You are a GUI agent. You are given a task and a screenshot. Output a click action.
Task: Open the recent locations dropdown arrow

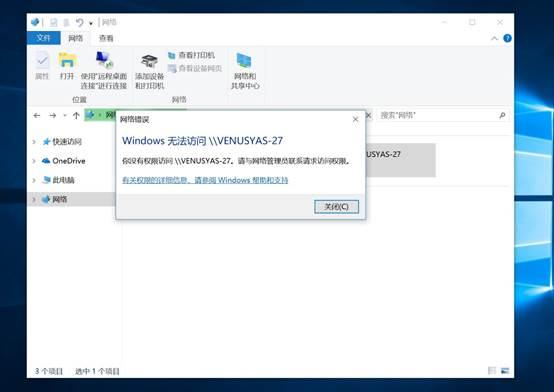[x=65, y=116]
